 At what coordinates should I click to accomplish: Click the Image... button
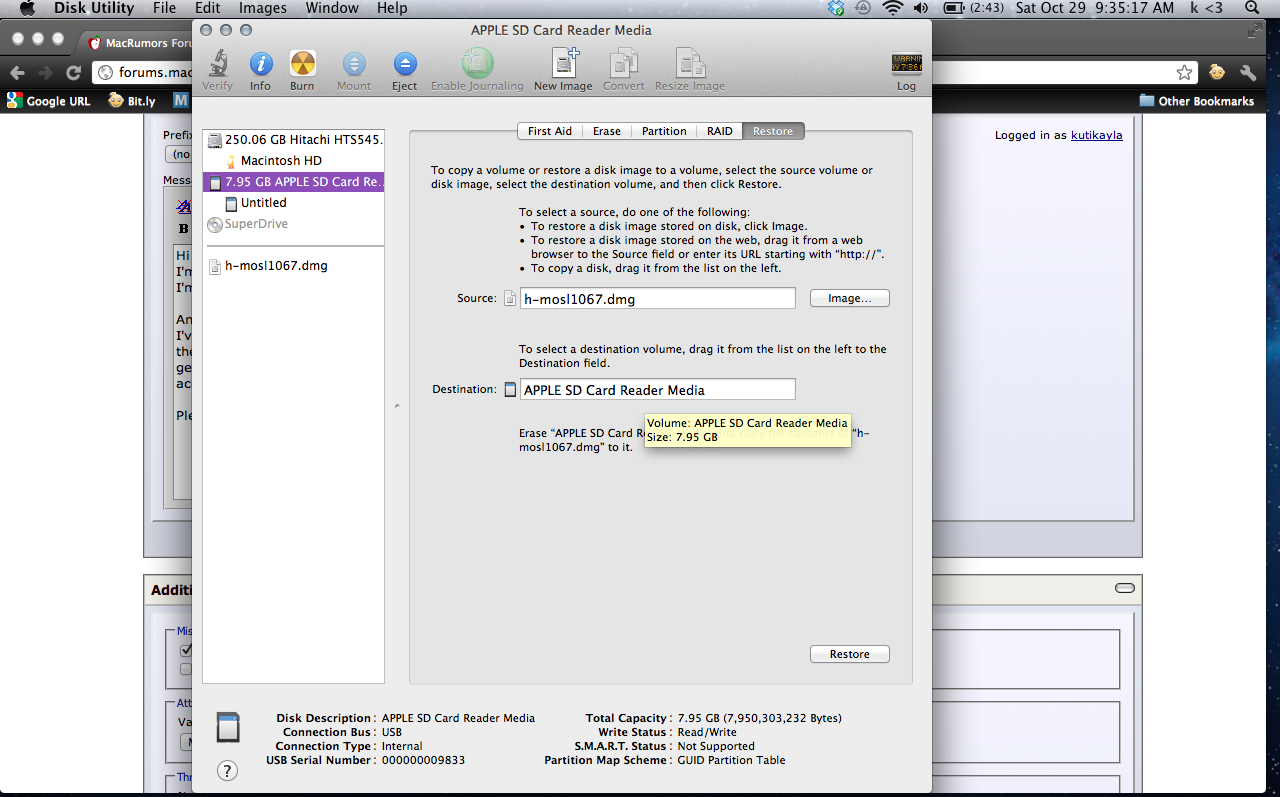click(x=849, y=298)
